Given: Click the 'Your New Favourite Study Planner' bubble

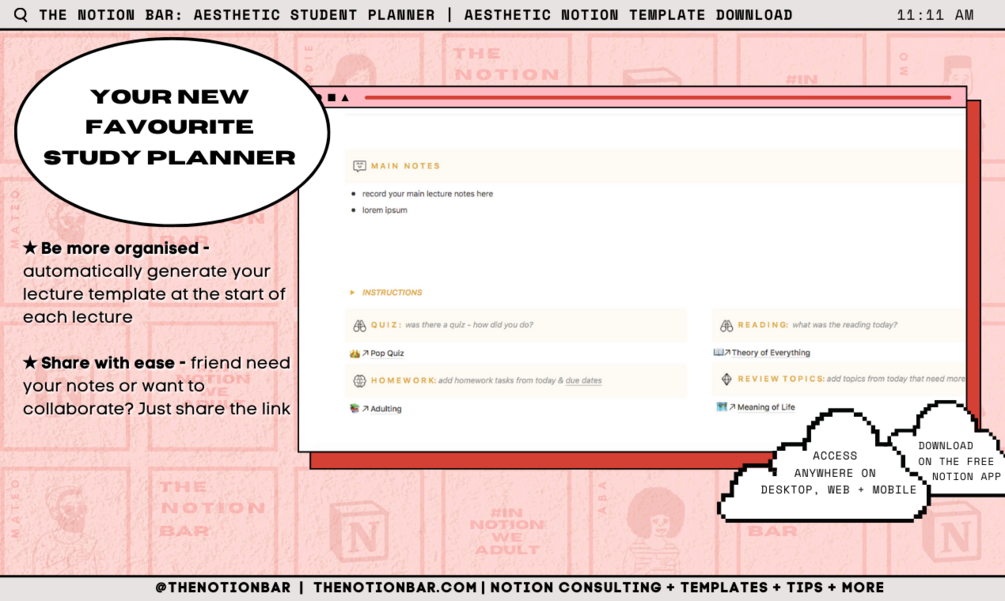Looking at the screenshot, I should (172, 131).
